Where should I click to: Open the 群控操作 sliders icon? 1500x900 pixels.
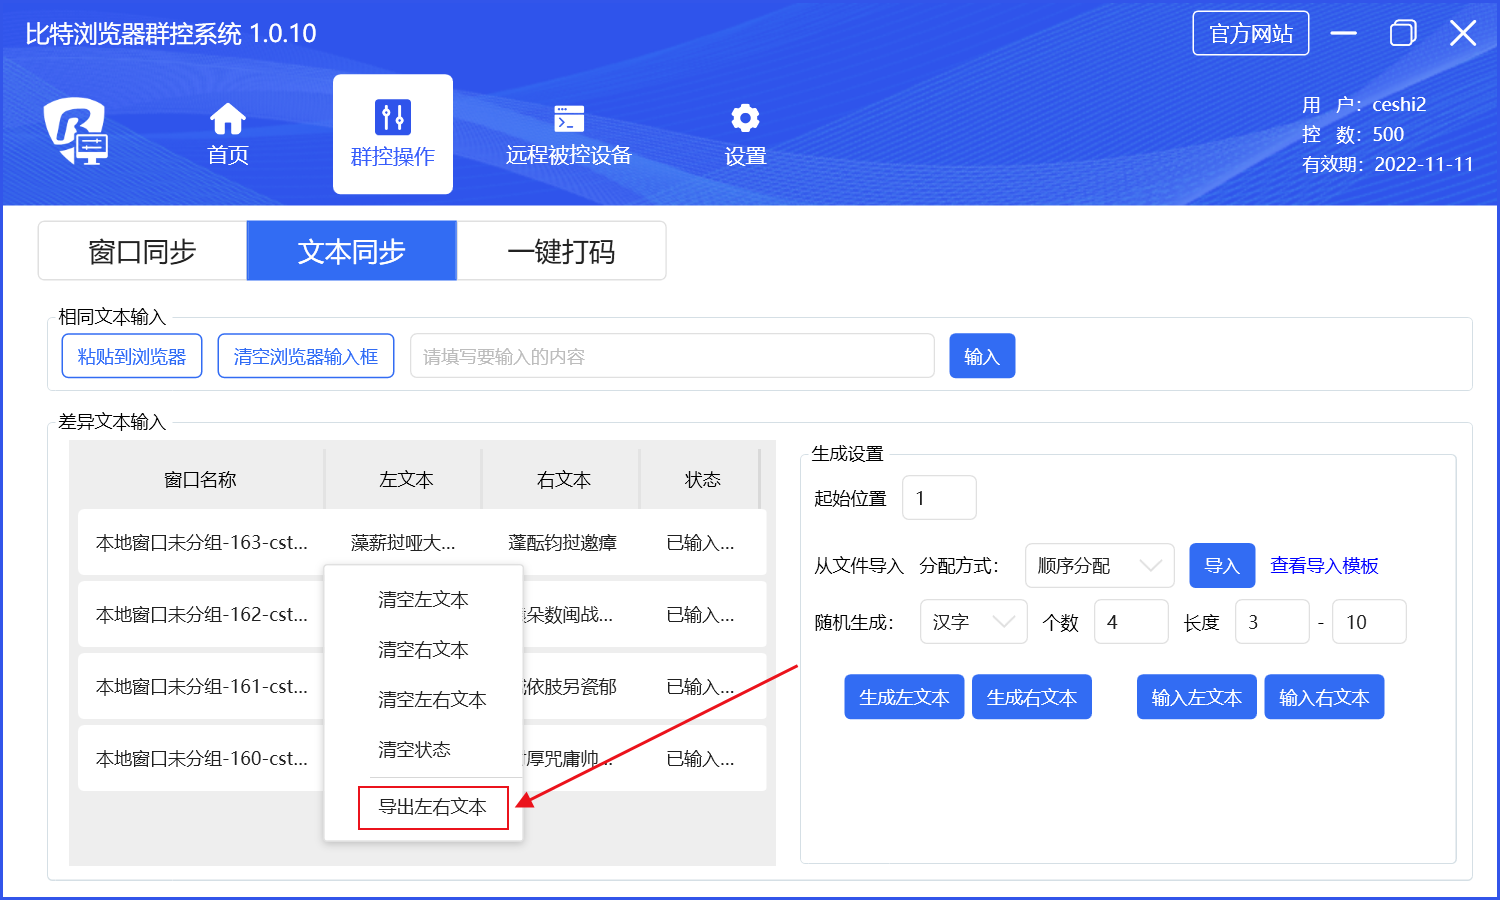[392, 118]
